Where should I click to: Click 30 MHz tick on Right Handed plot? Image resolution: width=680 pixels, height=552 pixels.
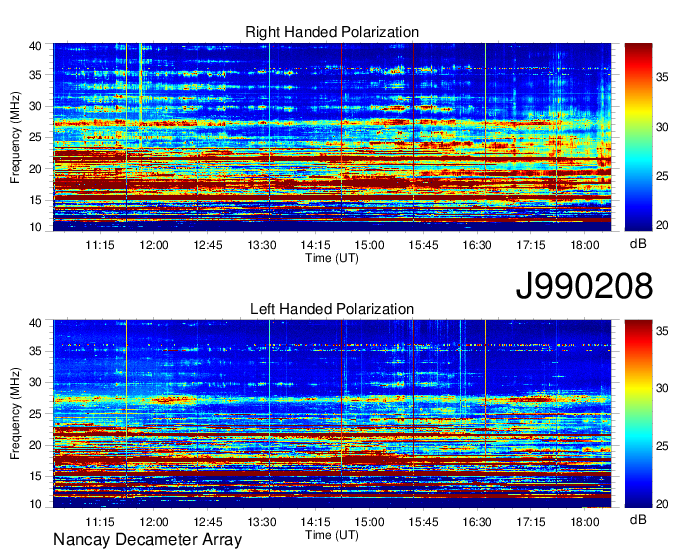pos(35,106)
